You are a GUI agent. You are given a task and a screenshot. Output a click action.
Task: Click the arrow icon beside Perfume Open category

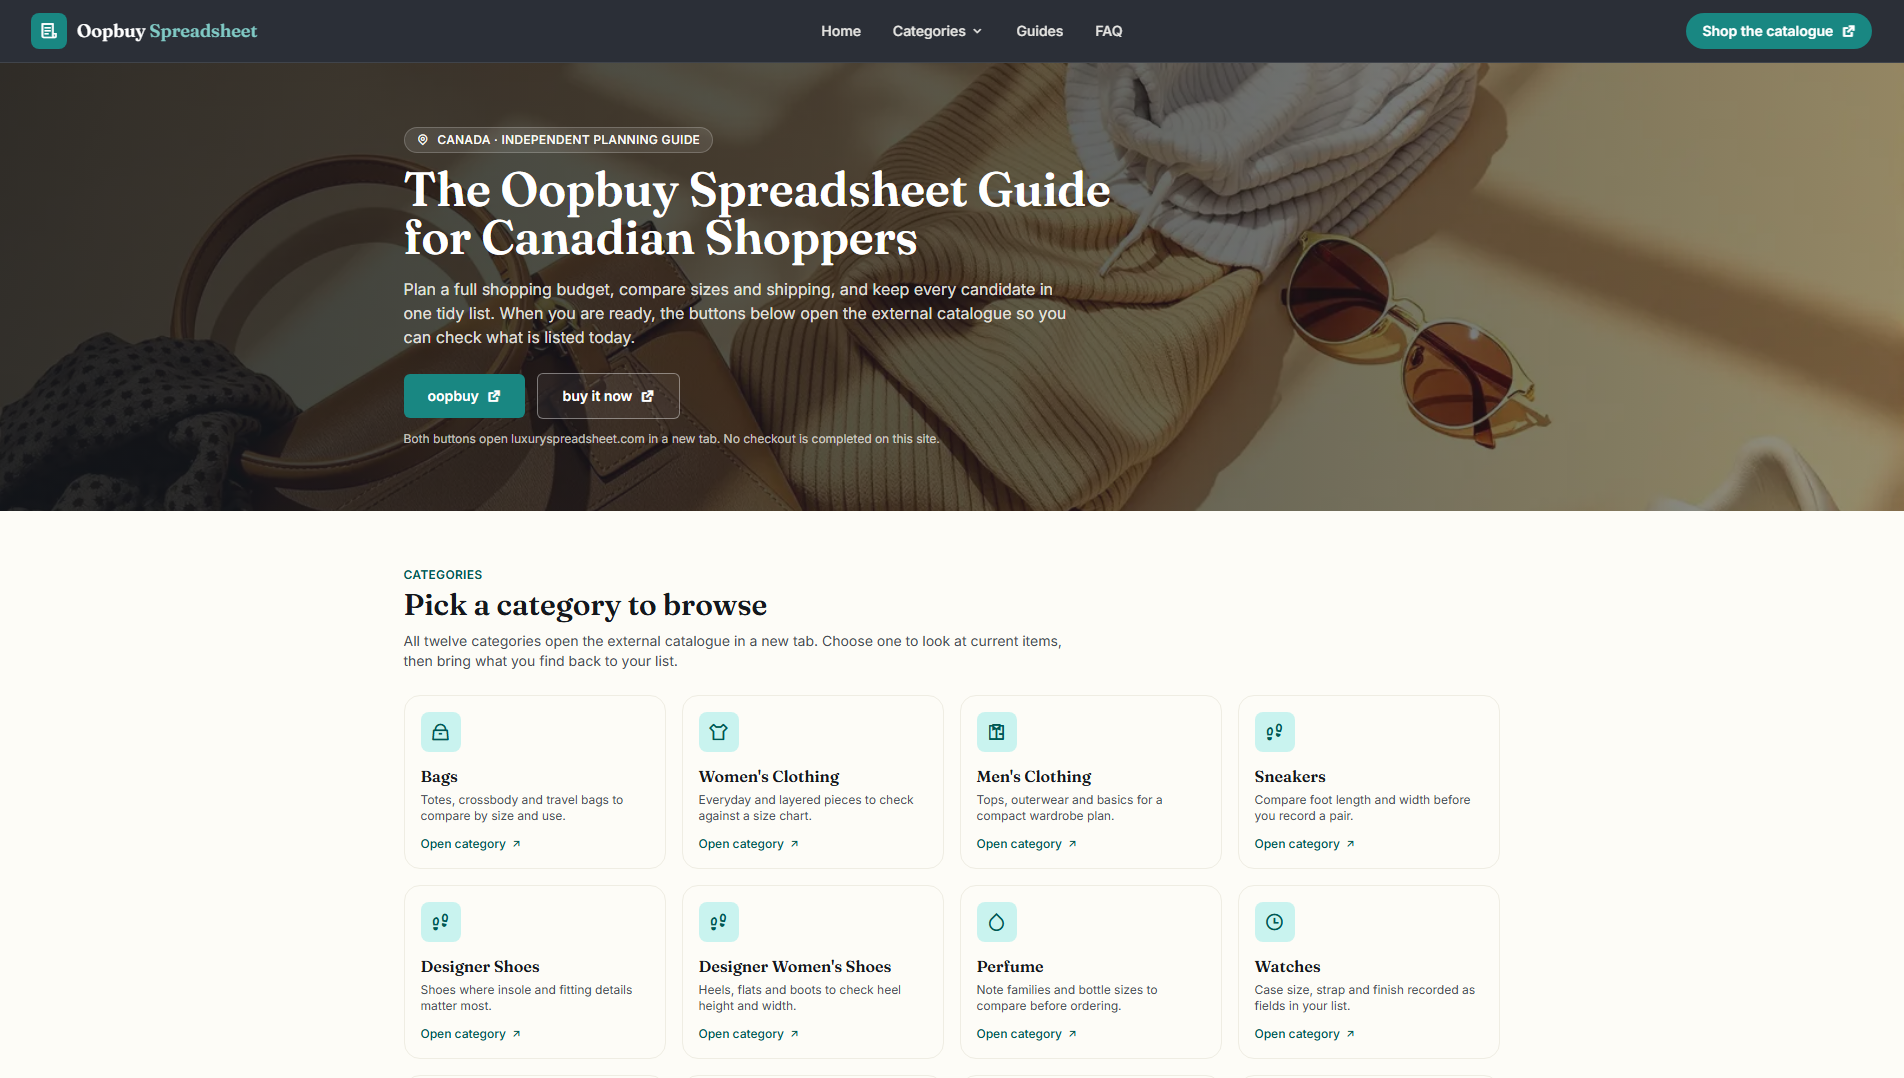click(x=1073, y=1034)
